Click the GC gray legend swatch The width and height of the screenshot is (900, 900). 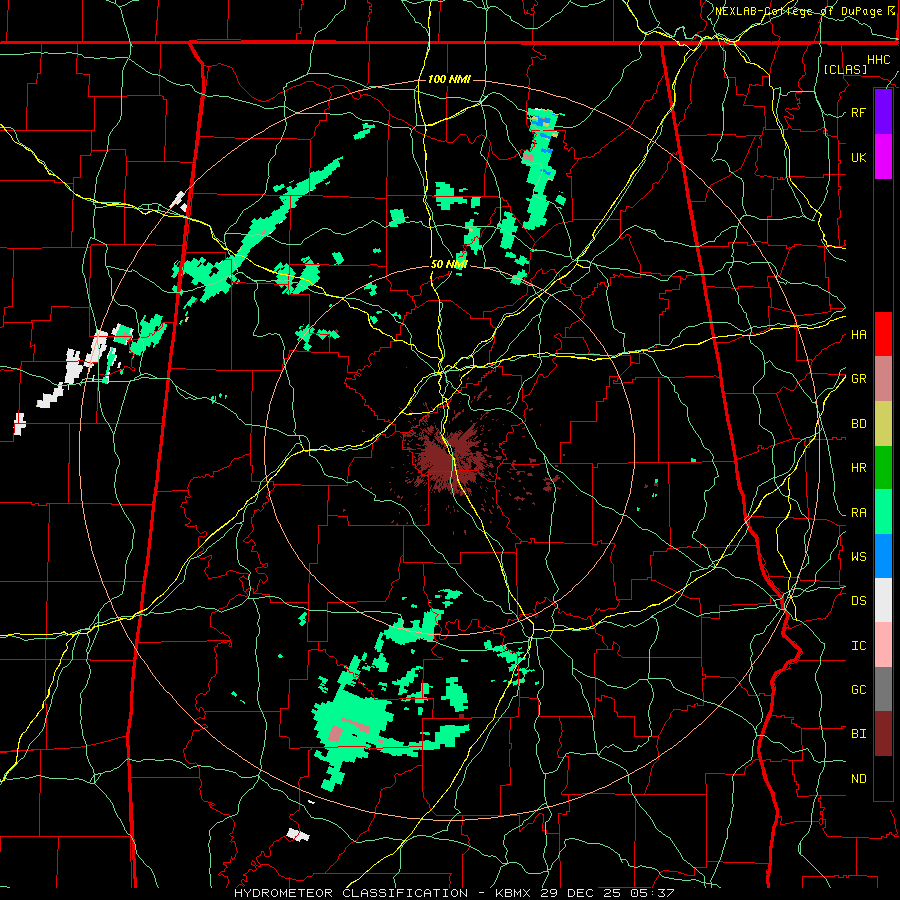click(x=883, y=689)
